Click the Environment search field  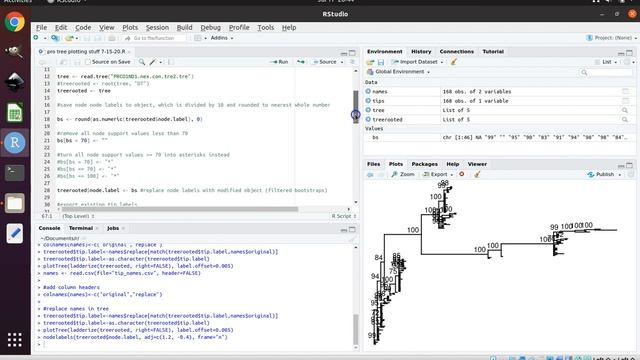coord(606,72)
